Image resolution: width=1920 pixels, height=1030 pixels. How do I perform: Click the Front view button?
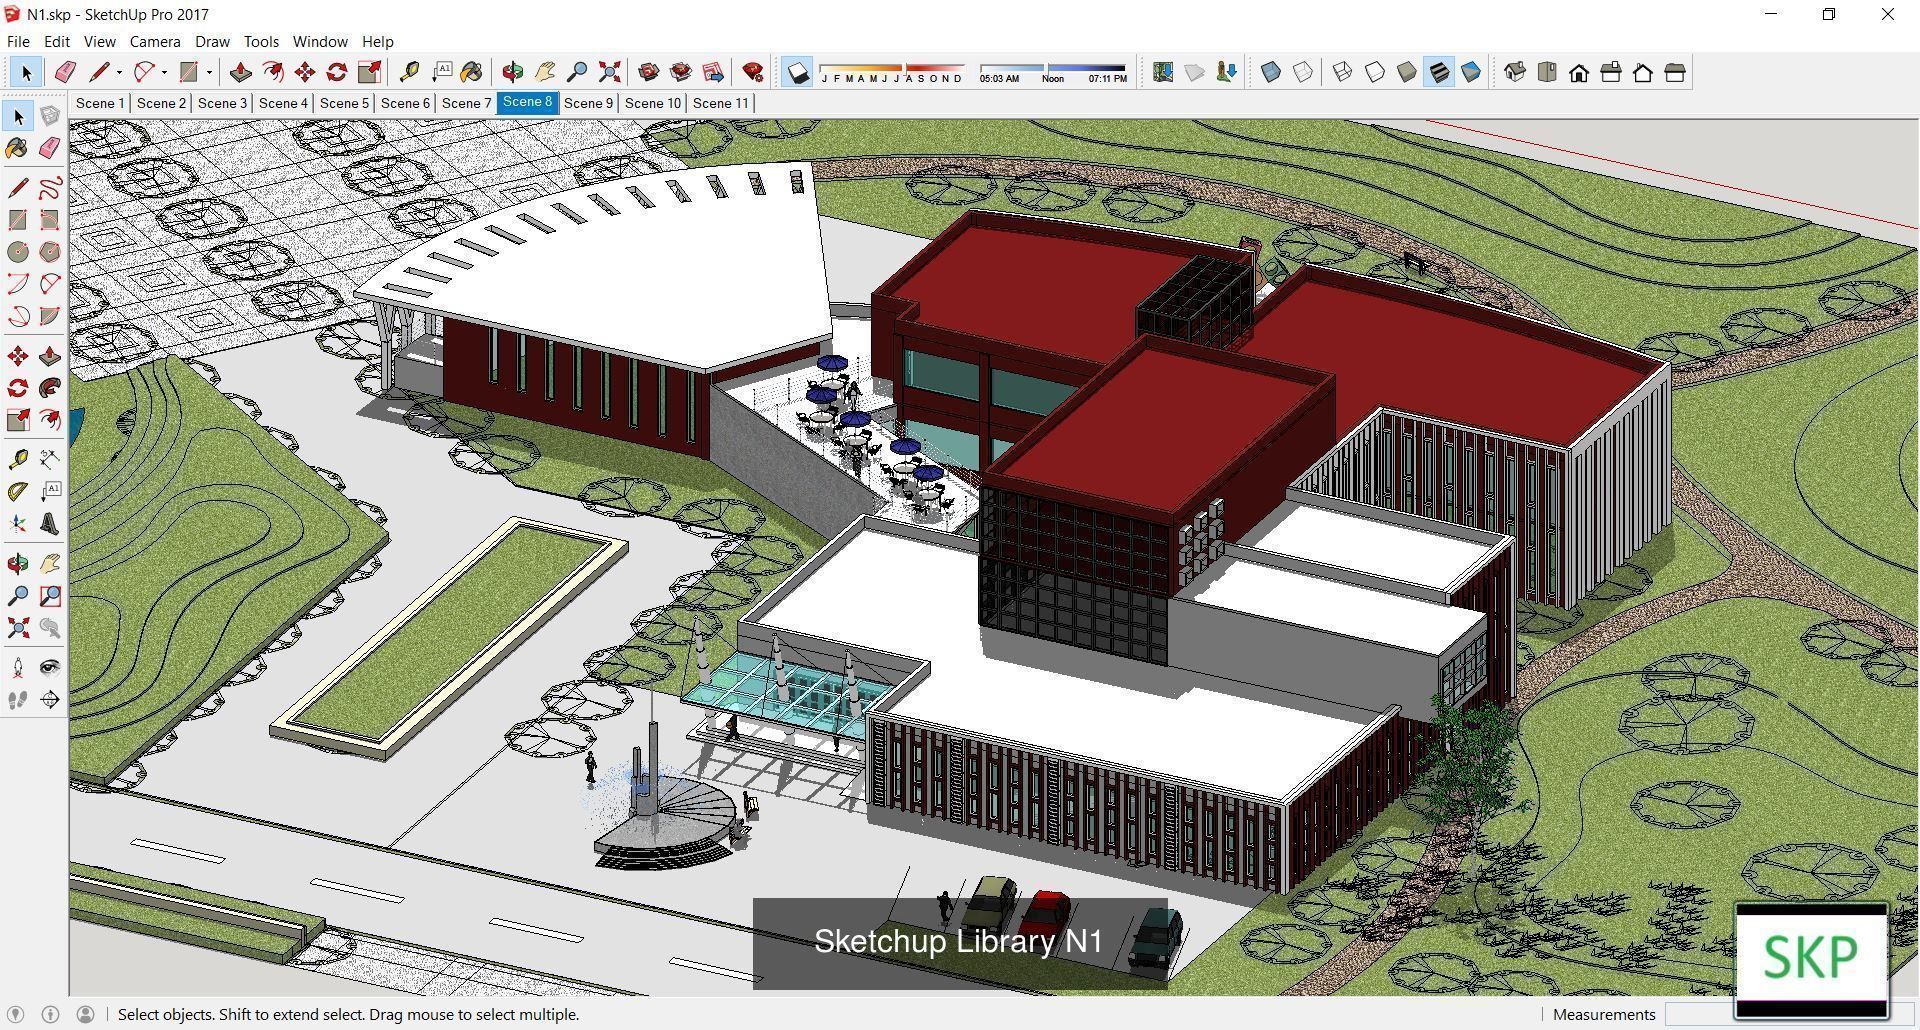coord(1579,72)
